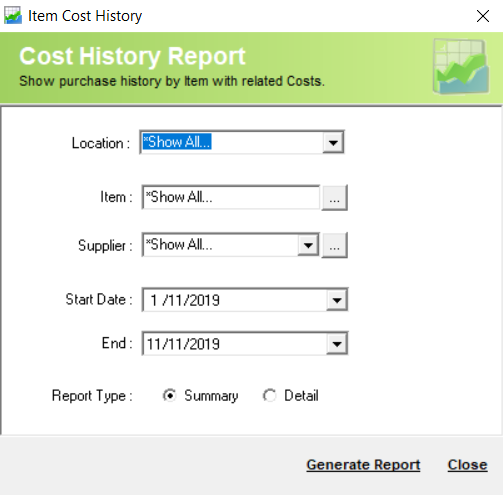Open the Item browse ellipsis button
This screenshot has width=503, height=495.
(334, 198)
